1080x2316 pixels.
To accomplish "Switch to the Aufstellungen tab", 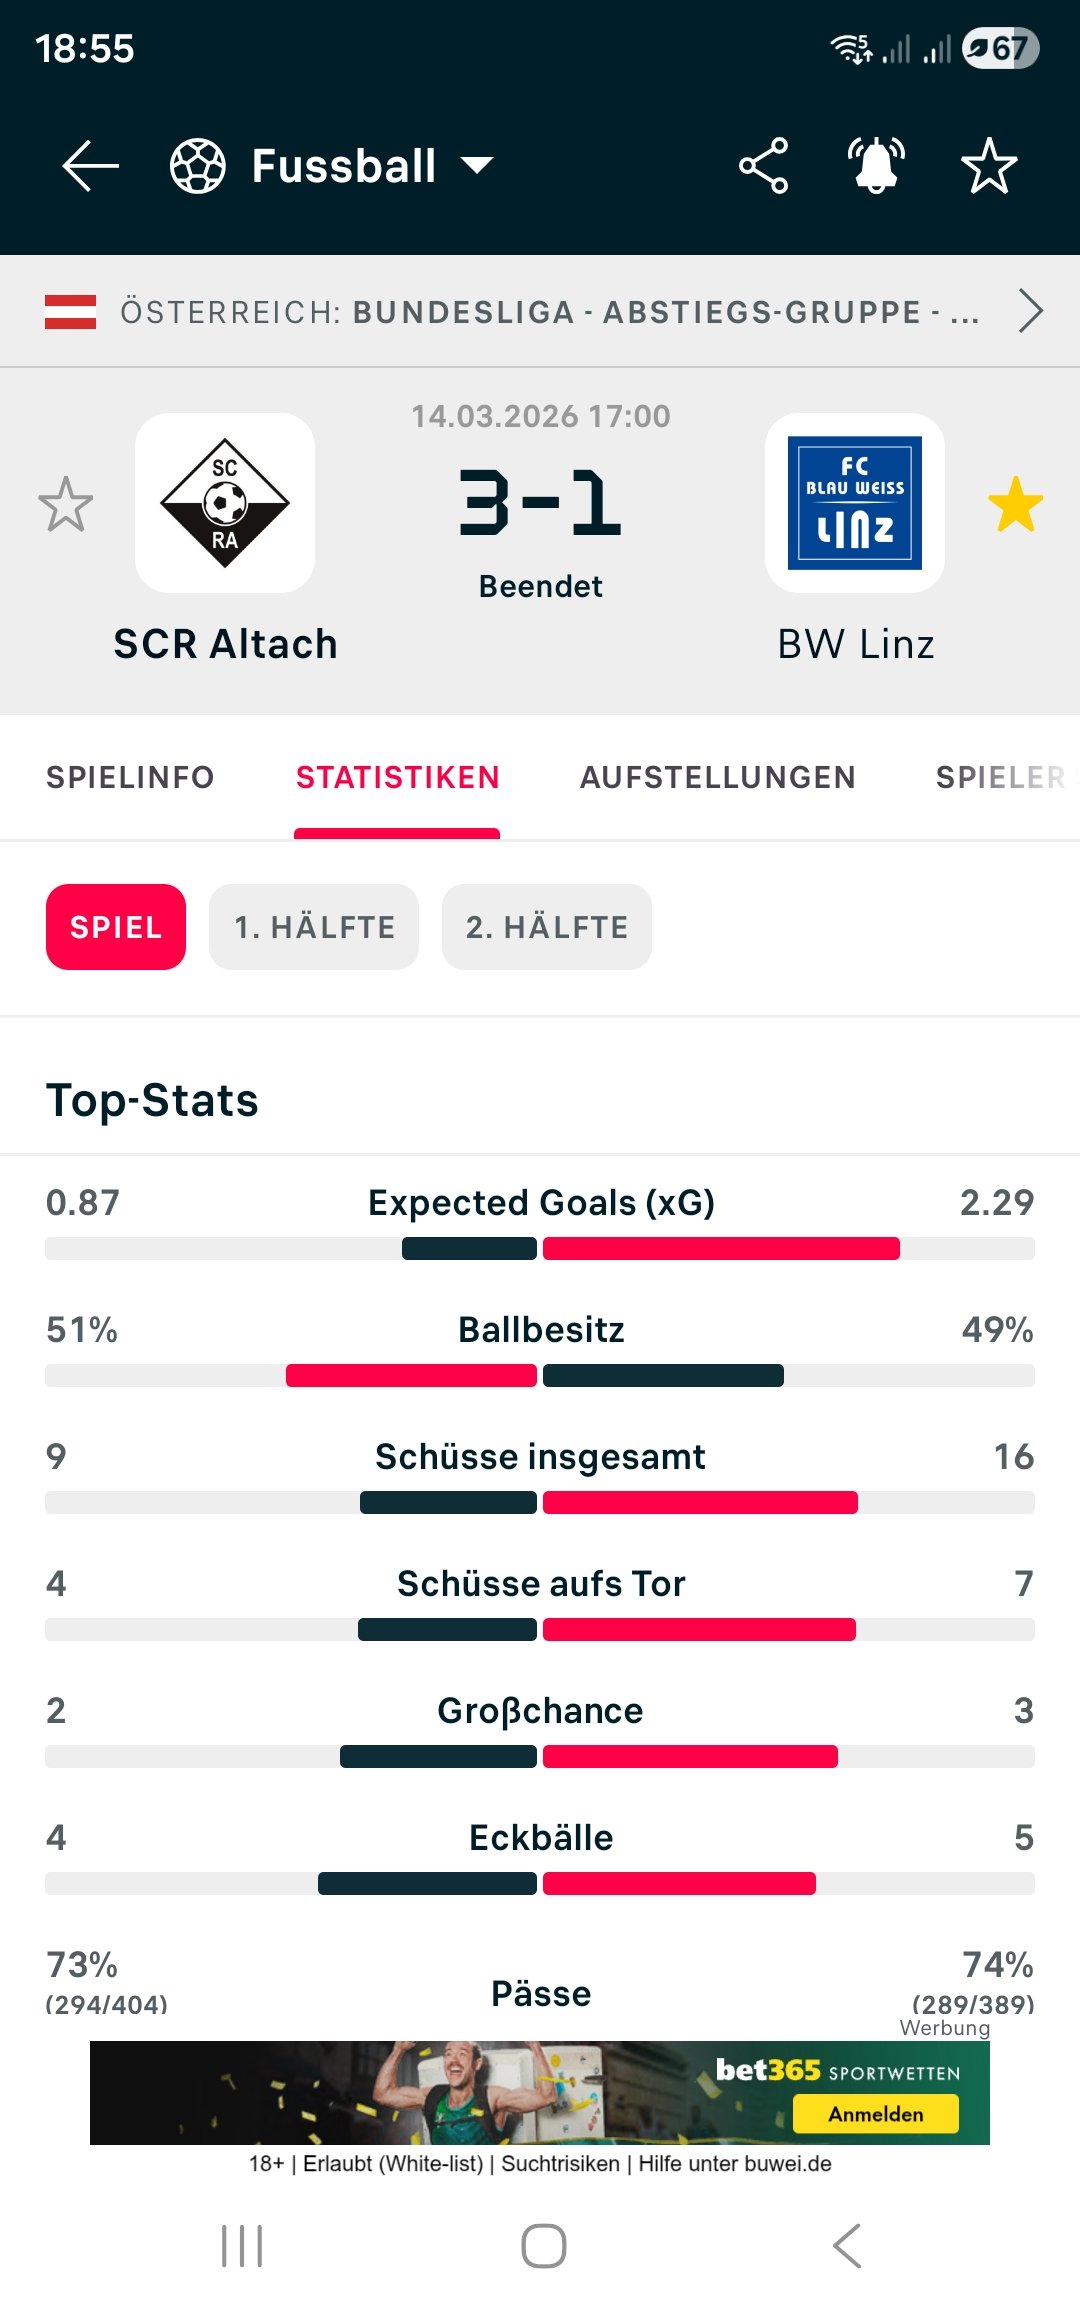I will point(718,778).
